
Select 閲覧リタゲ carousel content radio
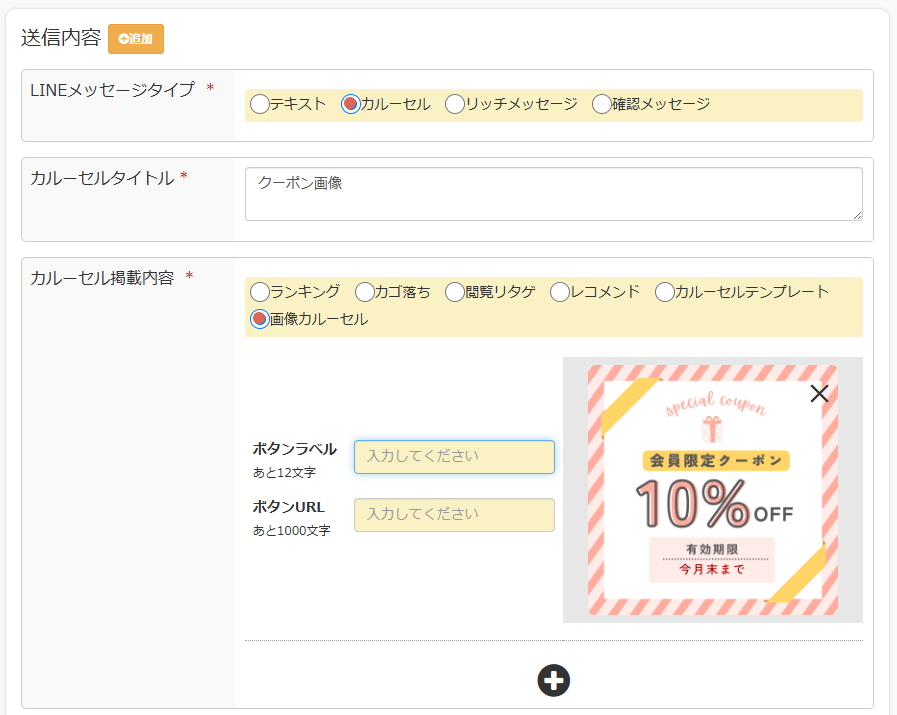pos(455,292)
